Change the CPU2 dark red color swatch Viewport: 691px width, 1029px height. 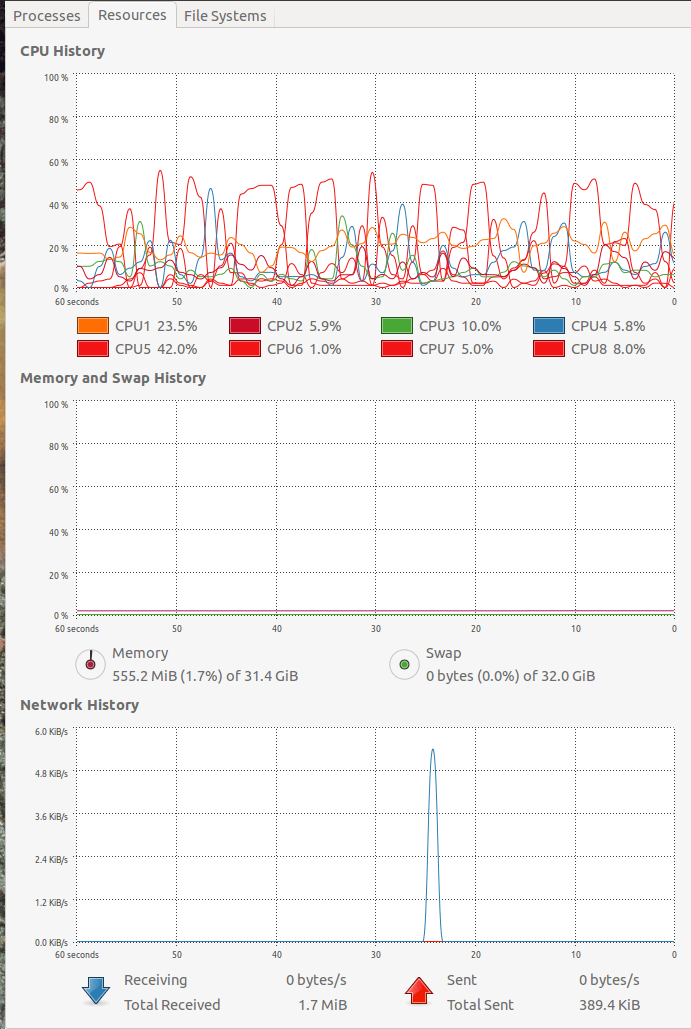click(245, 326)
